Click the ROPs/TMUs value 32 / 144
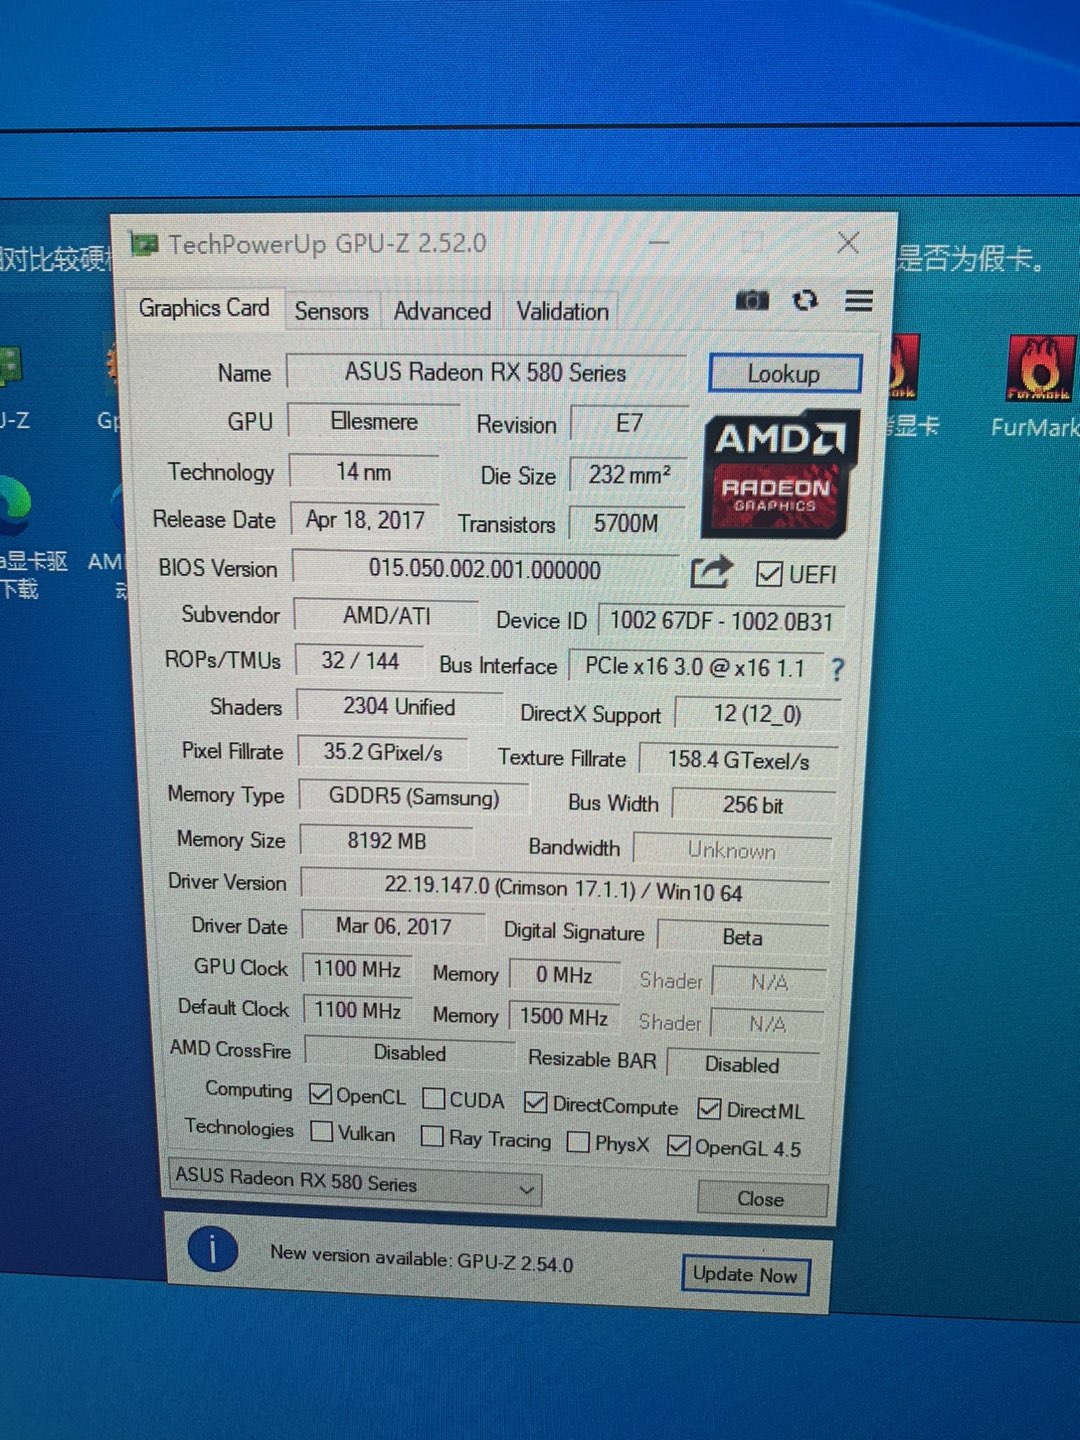The height and width of the screenshot is (1440, 1080). 360,661
